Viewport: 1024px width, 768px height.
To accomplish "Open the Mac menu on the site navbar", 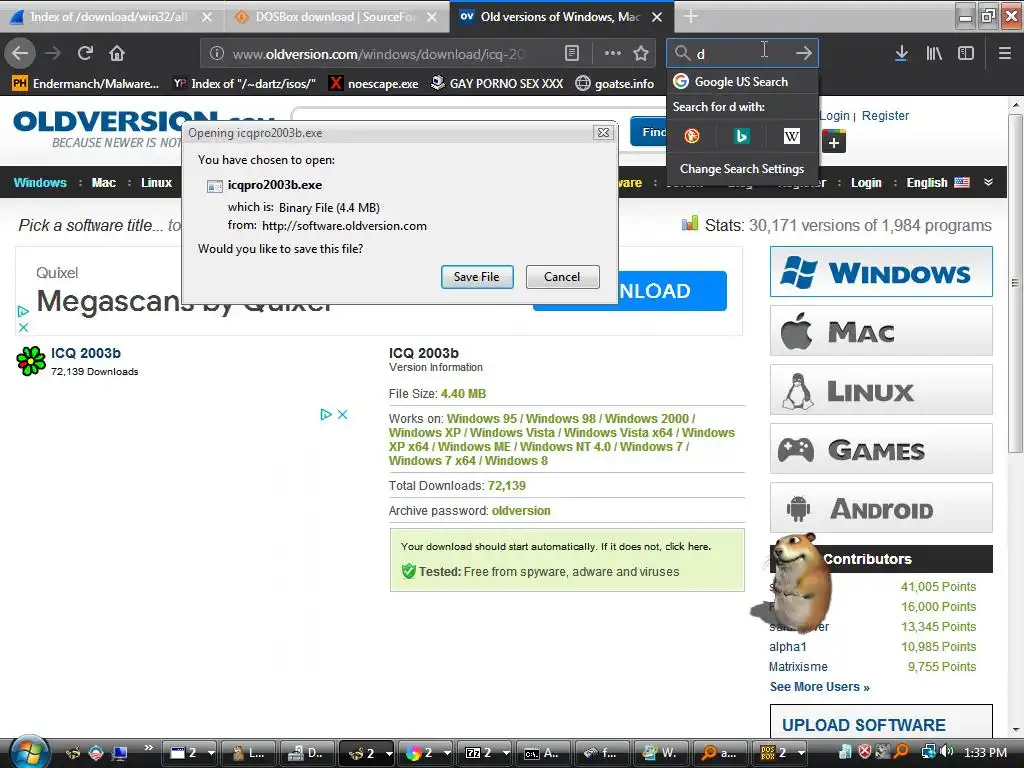I will point(104,183).
